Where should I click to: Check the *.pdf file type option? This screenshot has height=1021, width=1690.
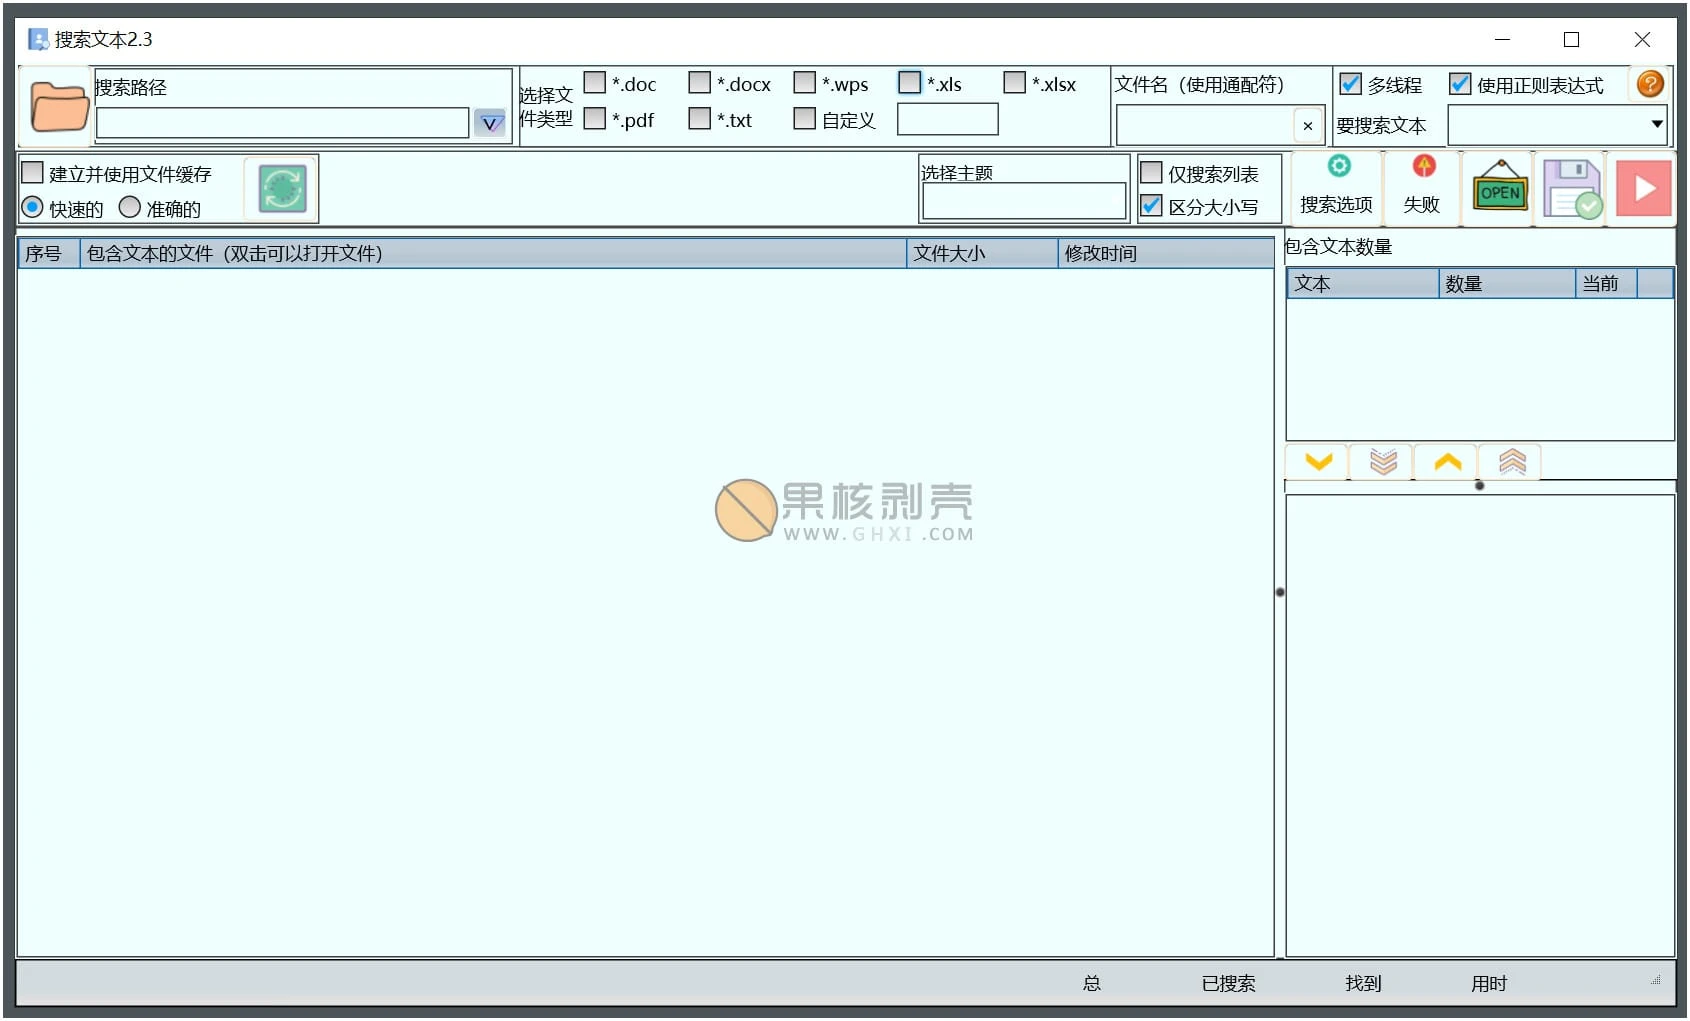pyautogui.click(x=595, y=118)
